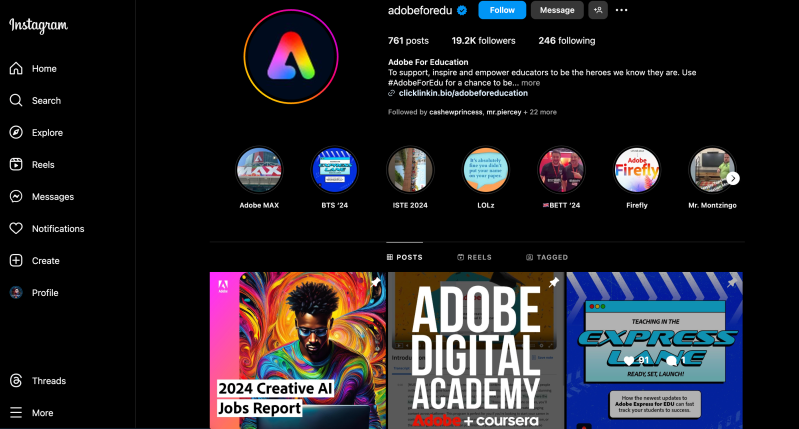
Task: Click the Create plus icon
Action: pyautogui.click(x=16, y=260)
